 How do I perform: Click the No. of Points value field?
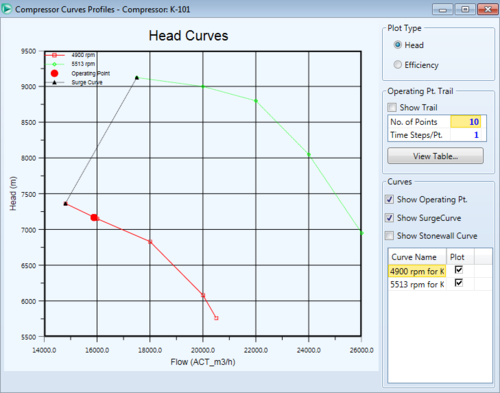point(466,122)
